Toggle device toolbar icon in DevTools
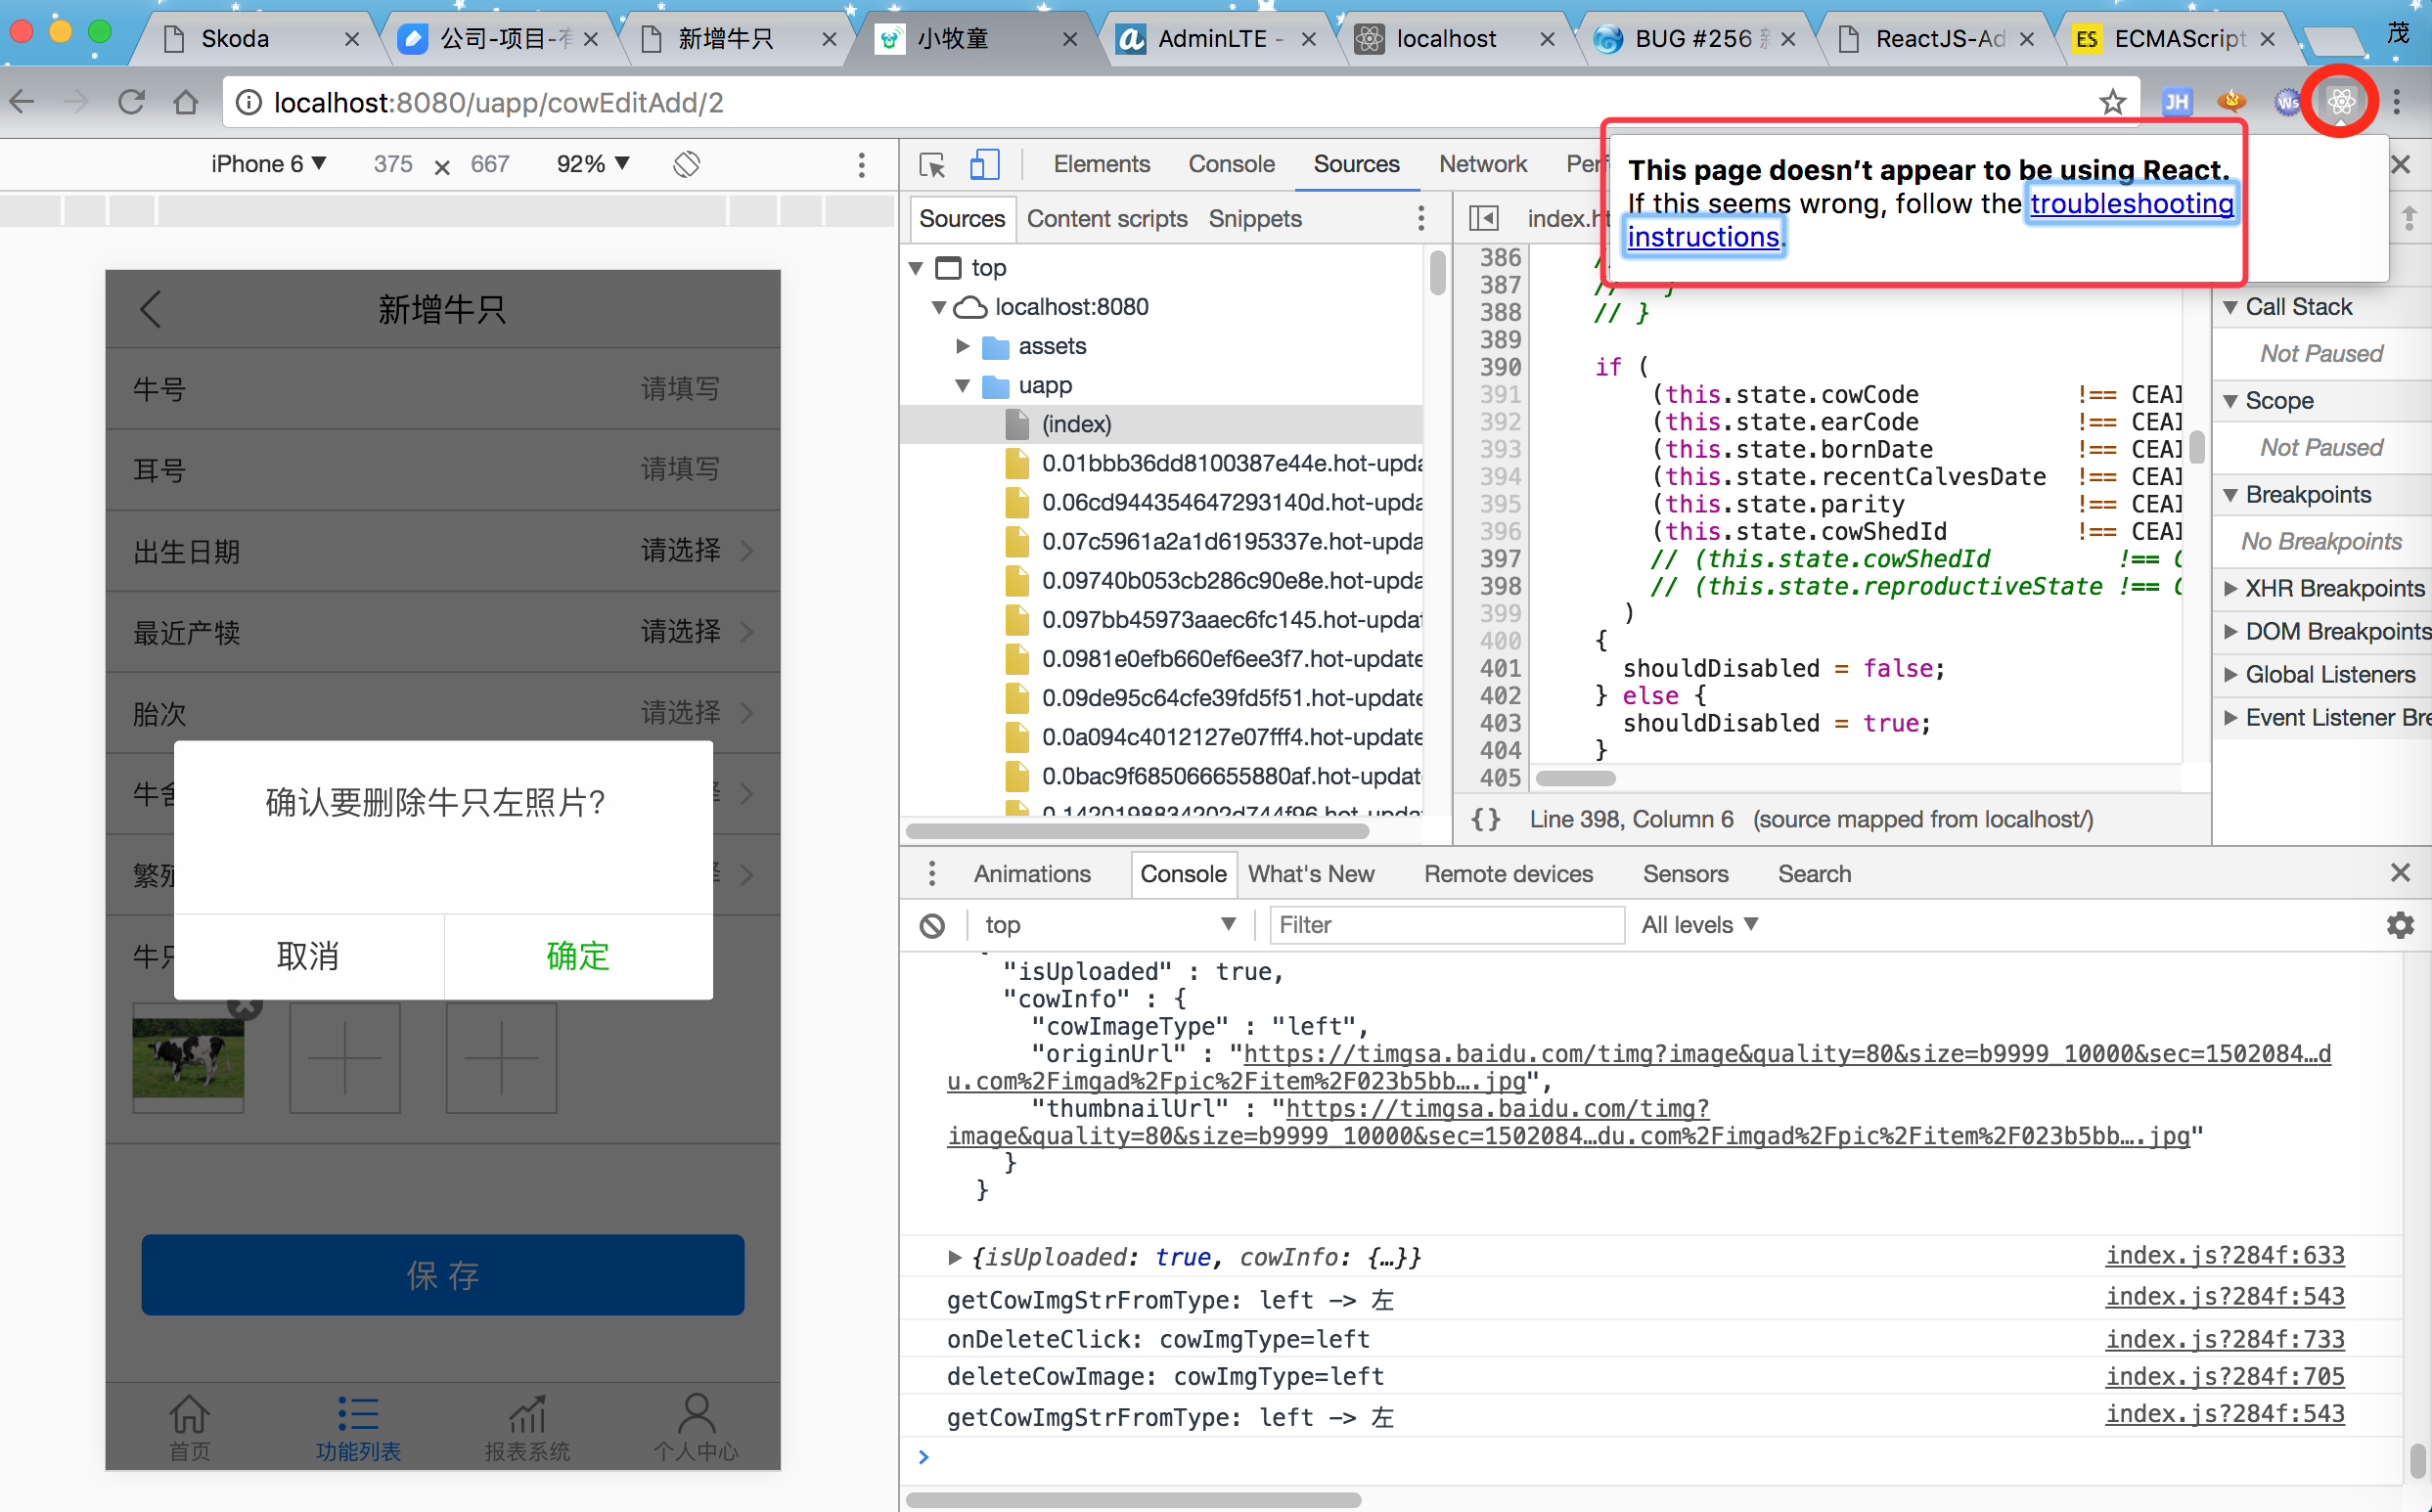Viewport: 2432px width, 1512px height. click(984, 164)
